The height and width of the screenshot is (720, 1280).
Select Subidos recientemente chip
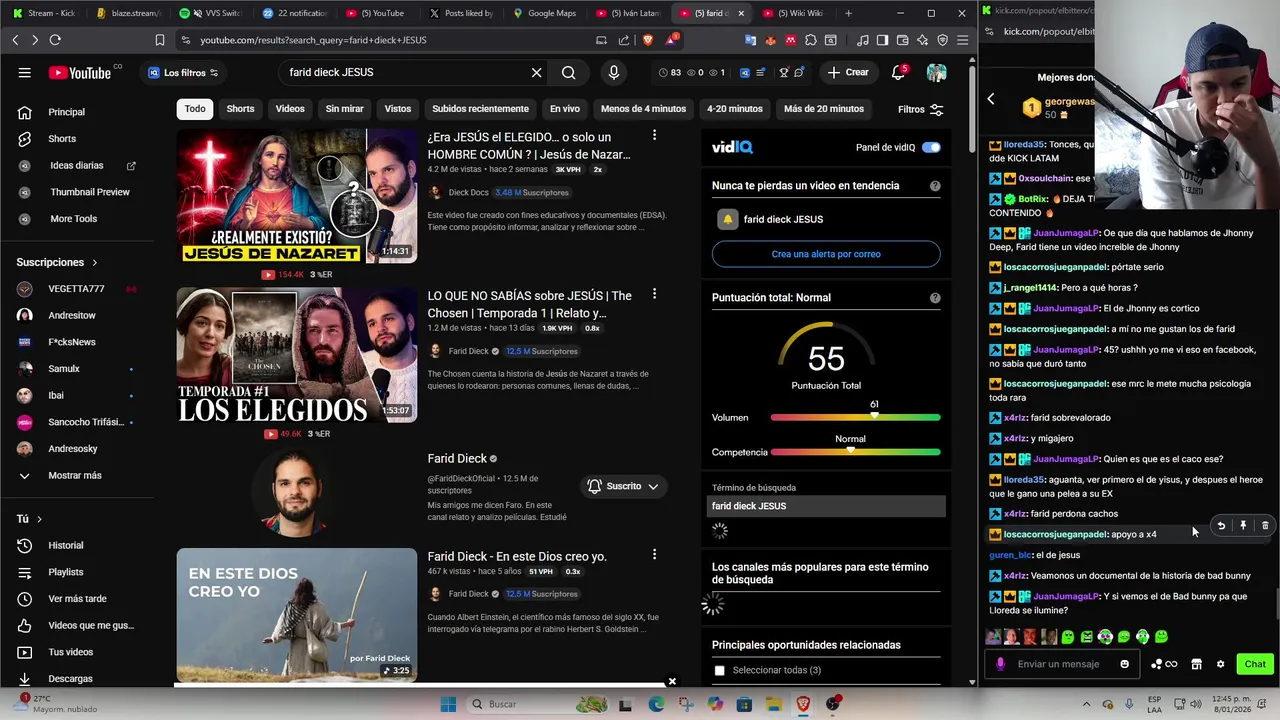click(480, 109)
